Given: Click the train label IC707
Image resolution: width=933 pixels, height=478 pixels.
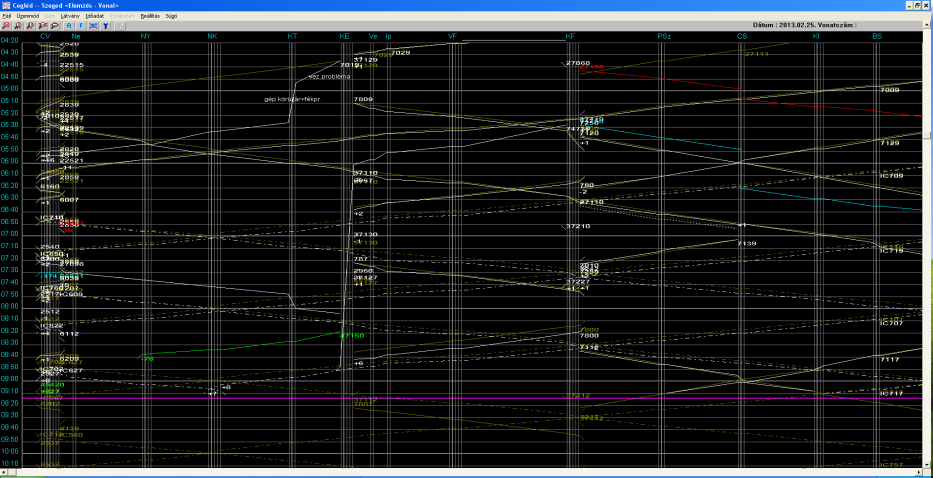Looking at the screenshot, I should point(891,323).
